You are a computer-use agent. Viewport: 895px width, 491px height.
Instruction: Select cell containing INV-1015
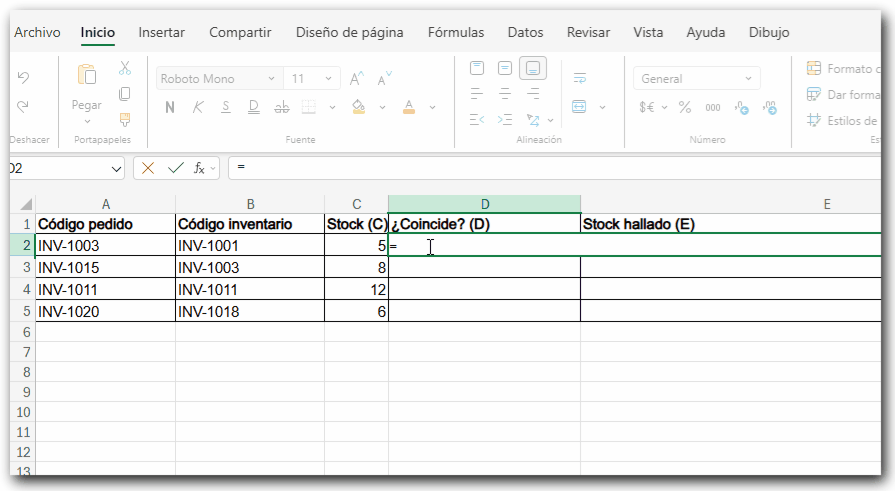(x=105, y=267)
